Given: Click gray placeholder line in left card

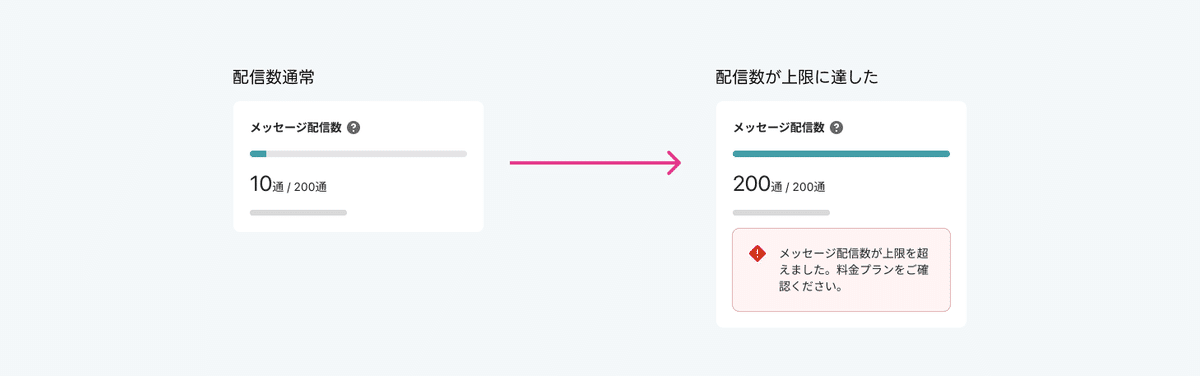Looking at the screenshot, I should tap(298, 213).
